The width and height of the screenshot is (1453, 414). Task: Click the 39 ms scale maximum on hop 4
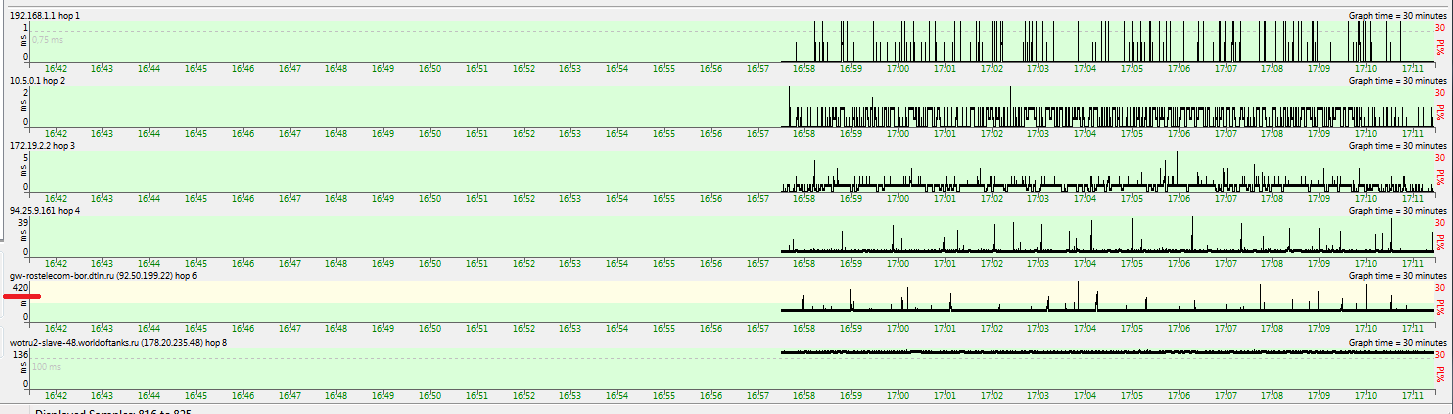(23, 222)
